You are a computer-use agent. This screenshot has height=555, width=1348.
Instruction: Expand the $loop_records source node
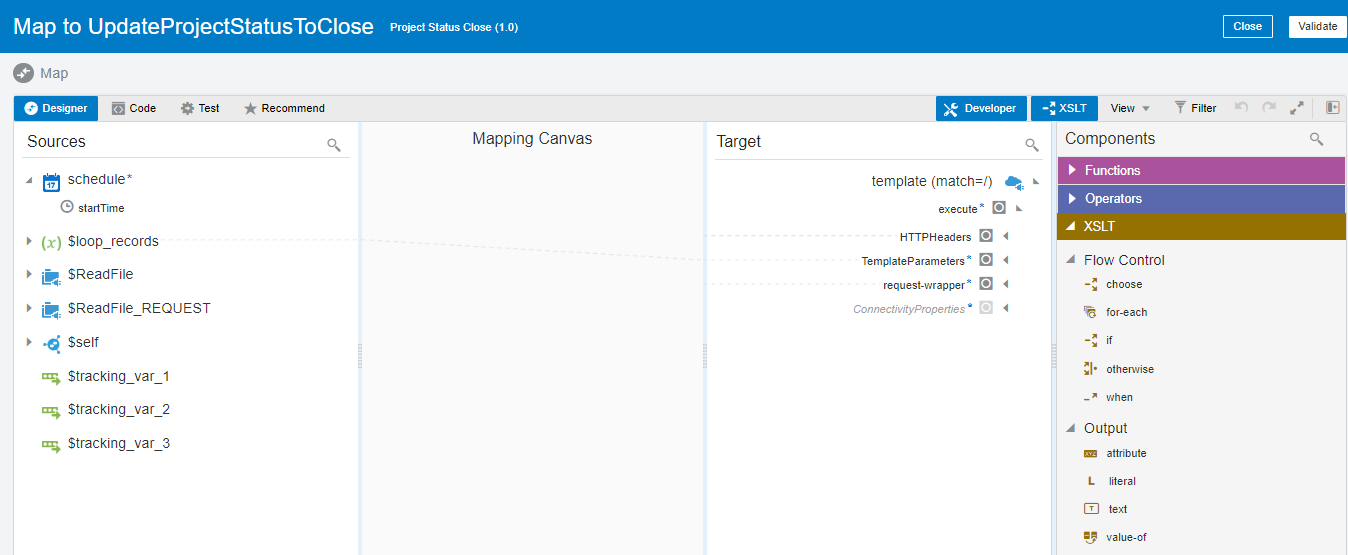tap(29, 241)
